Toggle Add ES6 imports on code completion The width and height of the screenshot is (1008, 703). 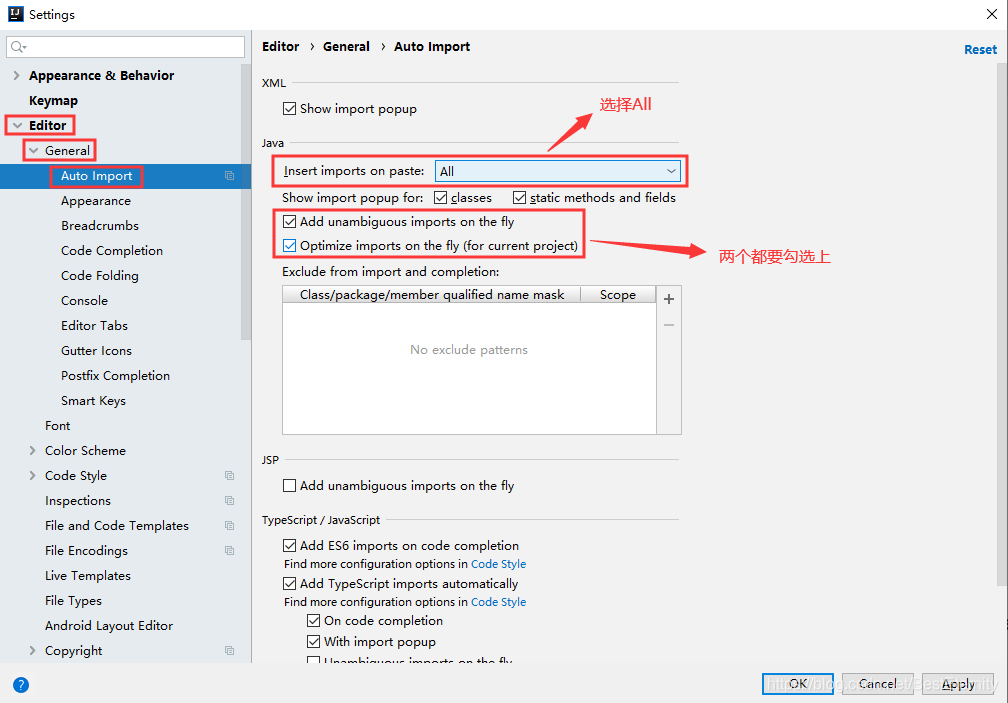point(290,546)
